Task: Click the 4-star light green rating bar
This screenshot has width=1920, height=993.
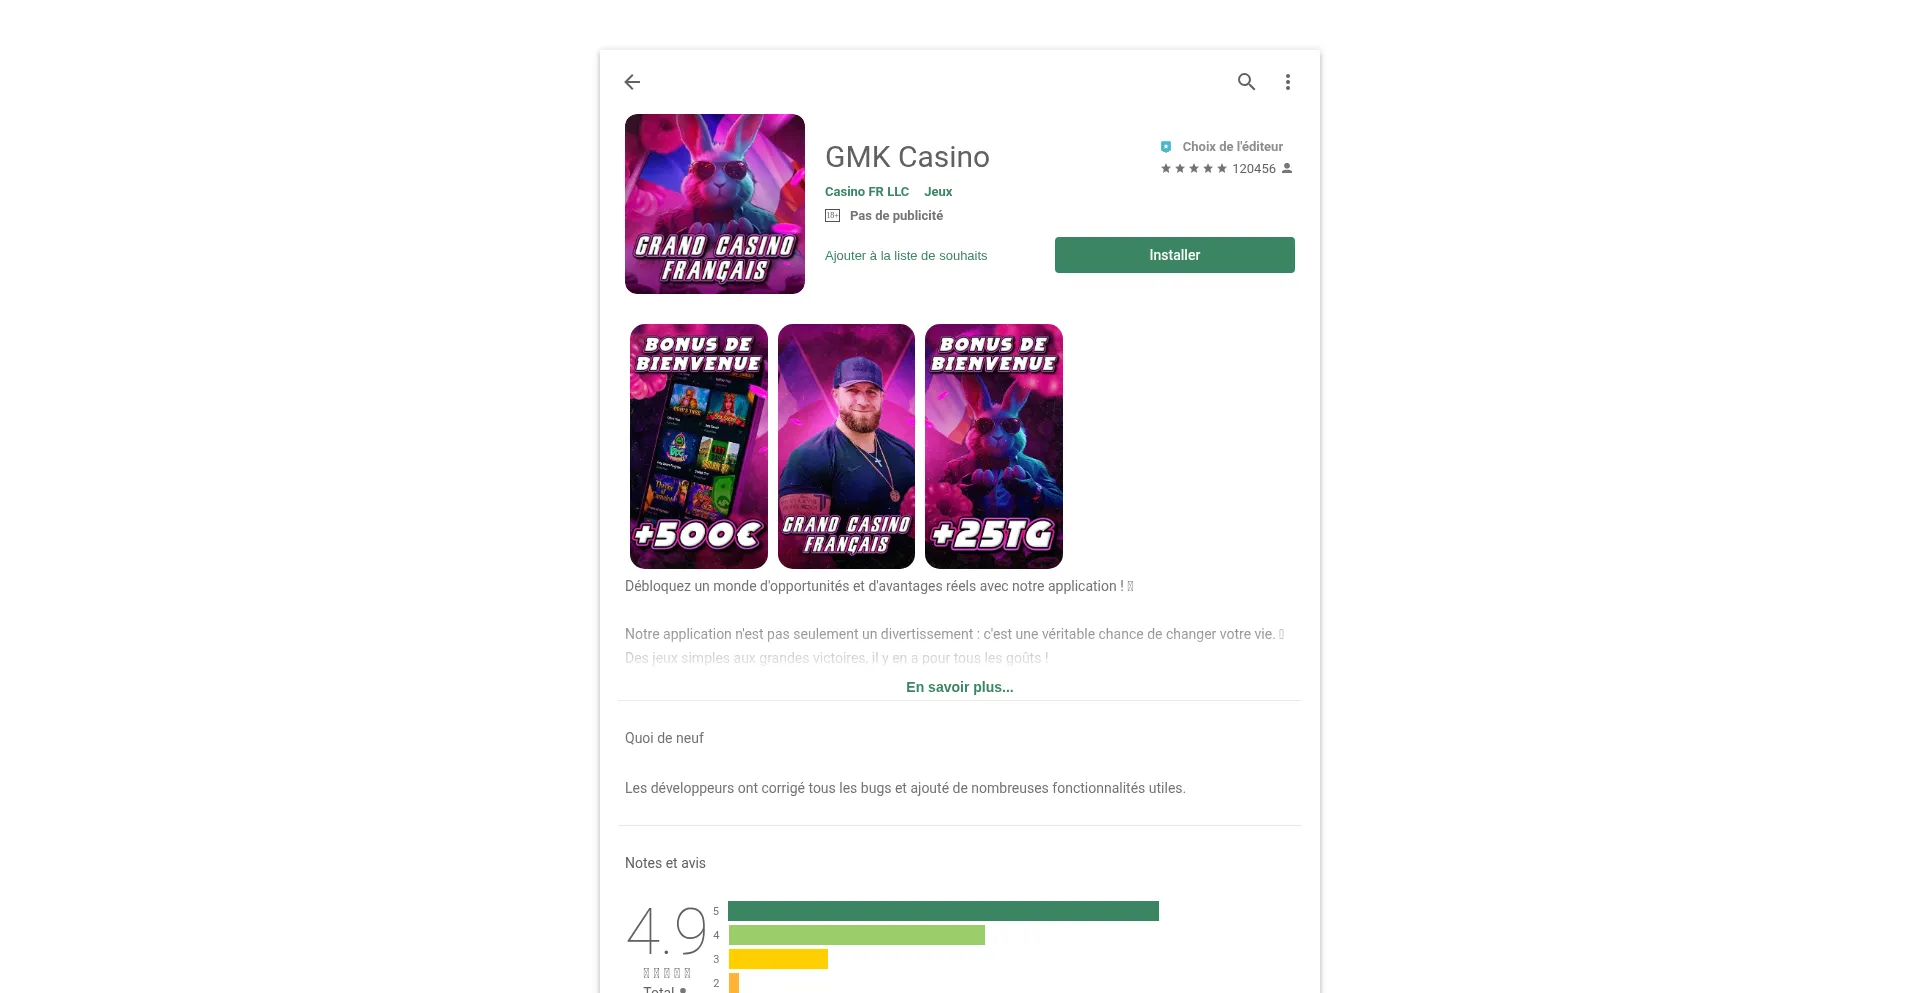Action: (857, 935)
